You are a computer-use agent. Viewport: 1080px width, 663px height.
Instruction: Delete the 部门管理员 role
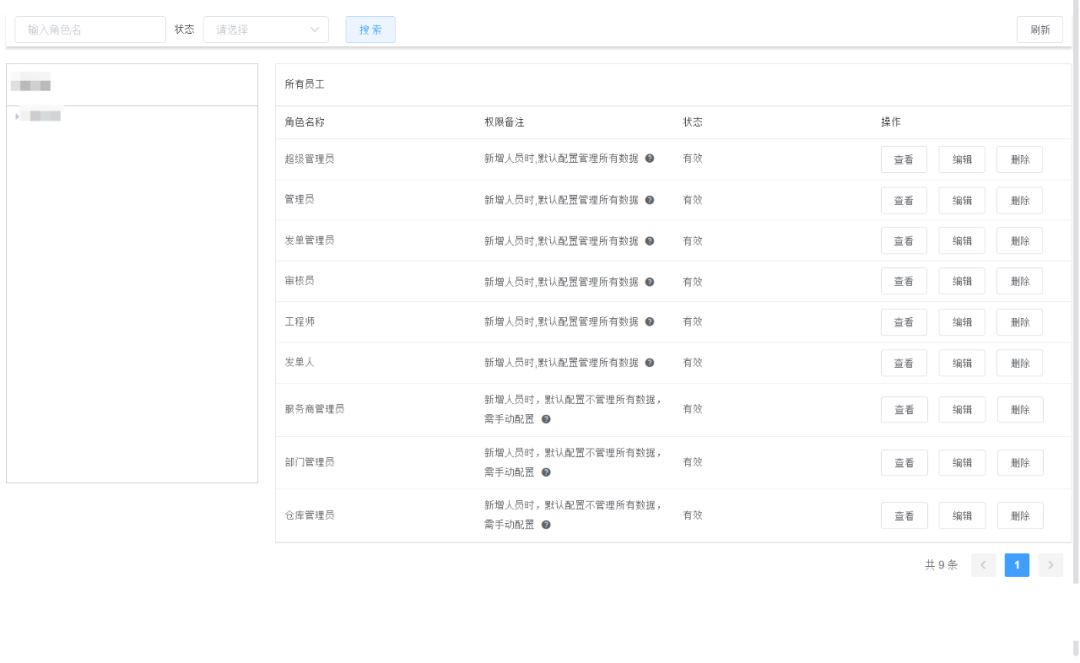tap(1020, 463)
